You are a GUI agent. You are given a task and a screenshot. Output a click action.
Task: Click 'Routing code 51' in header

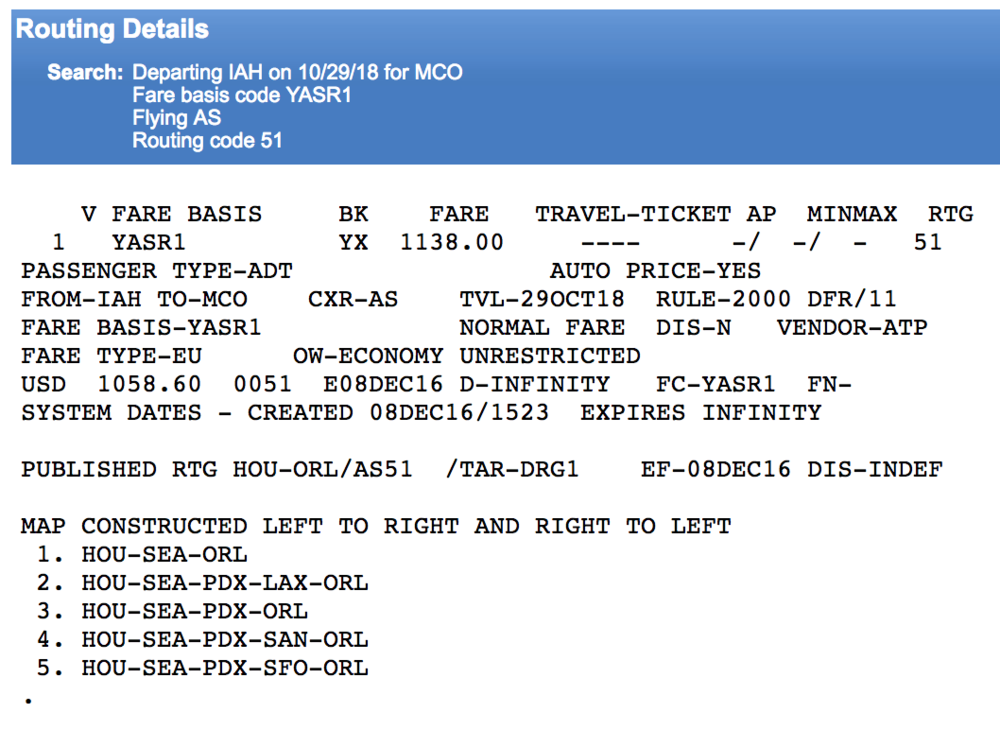pyautogui.click(x=207, y=141)
